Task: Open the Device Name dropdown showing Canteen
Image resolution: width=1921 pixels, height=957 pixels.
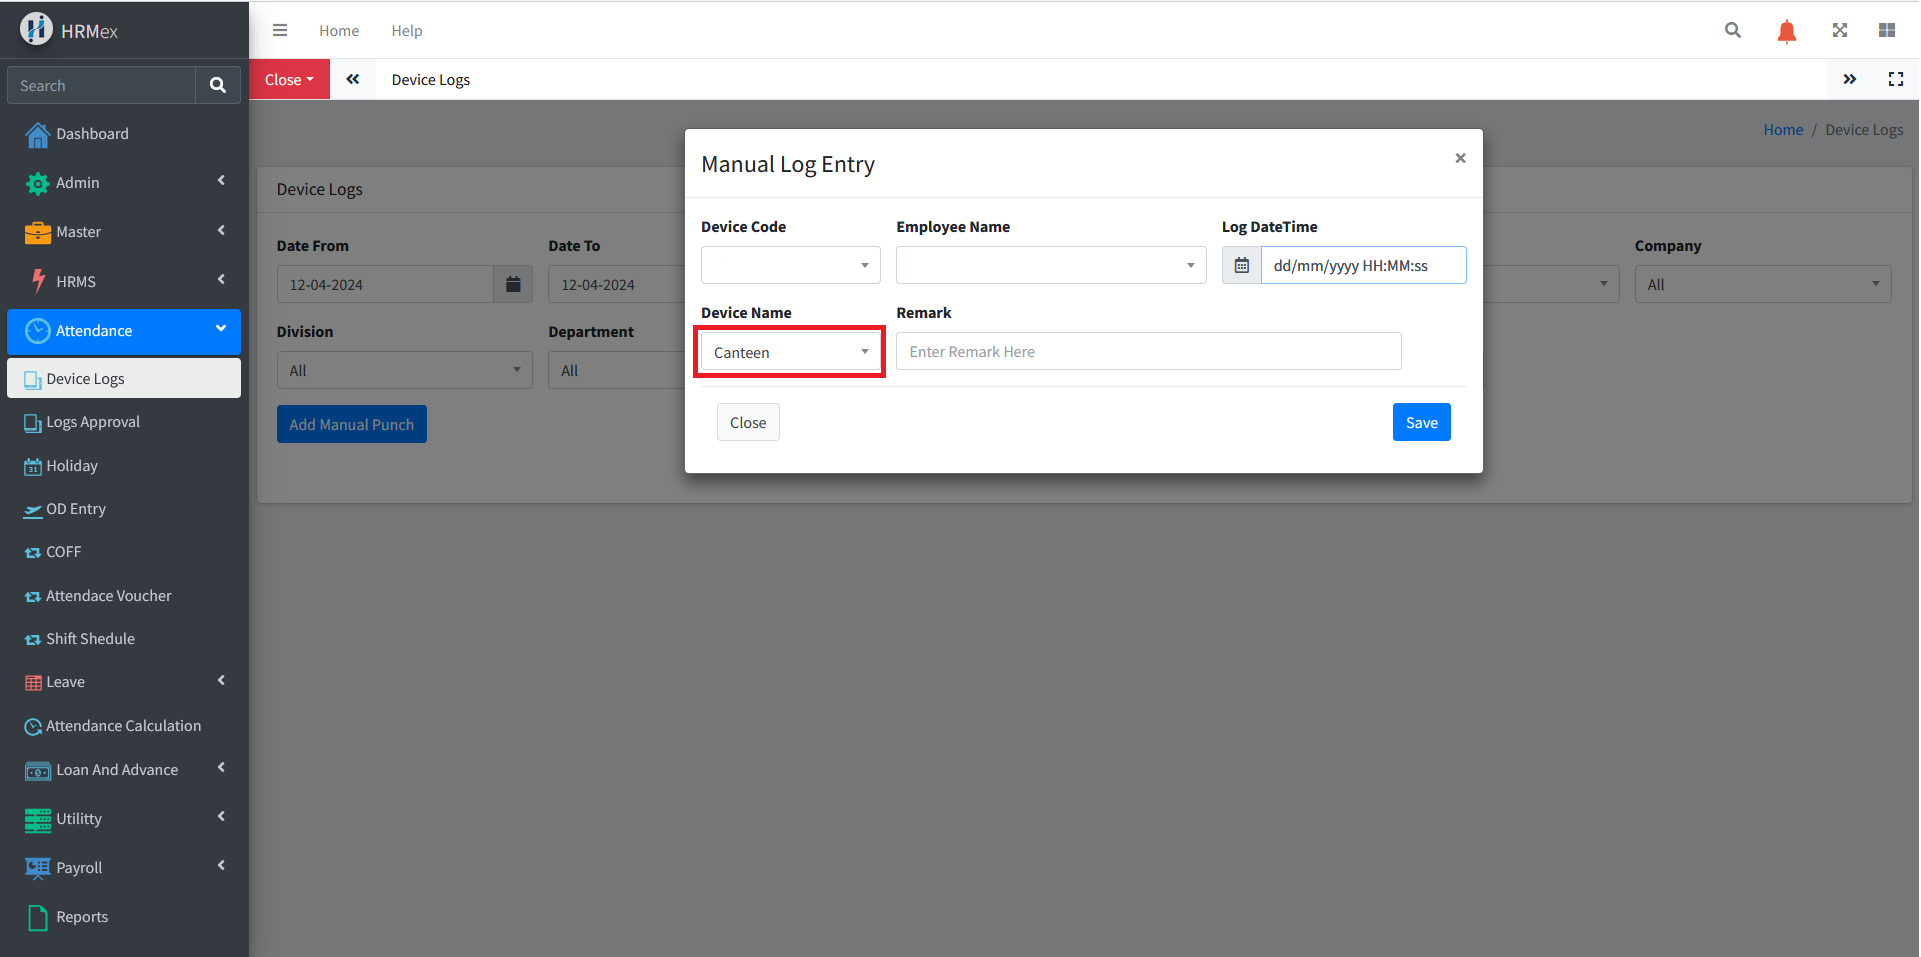Action: click(x=790, y=352)
